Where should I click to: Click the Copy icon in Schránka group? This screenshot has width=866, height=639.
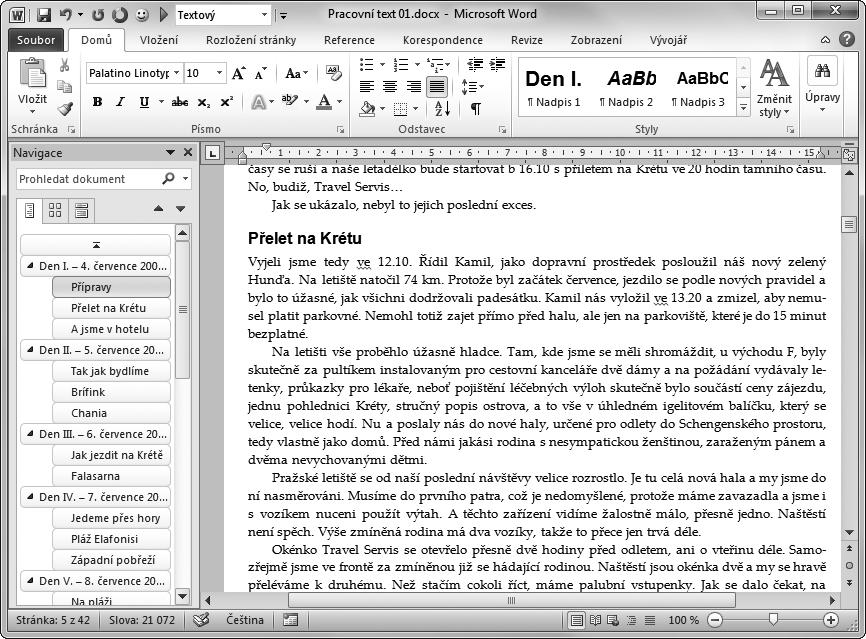65,87
